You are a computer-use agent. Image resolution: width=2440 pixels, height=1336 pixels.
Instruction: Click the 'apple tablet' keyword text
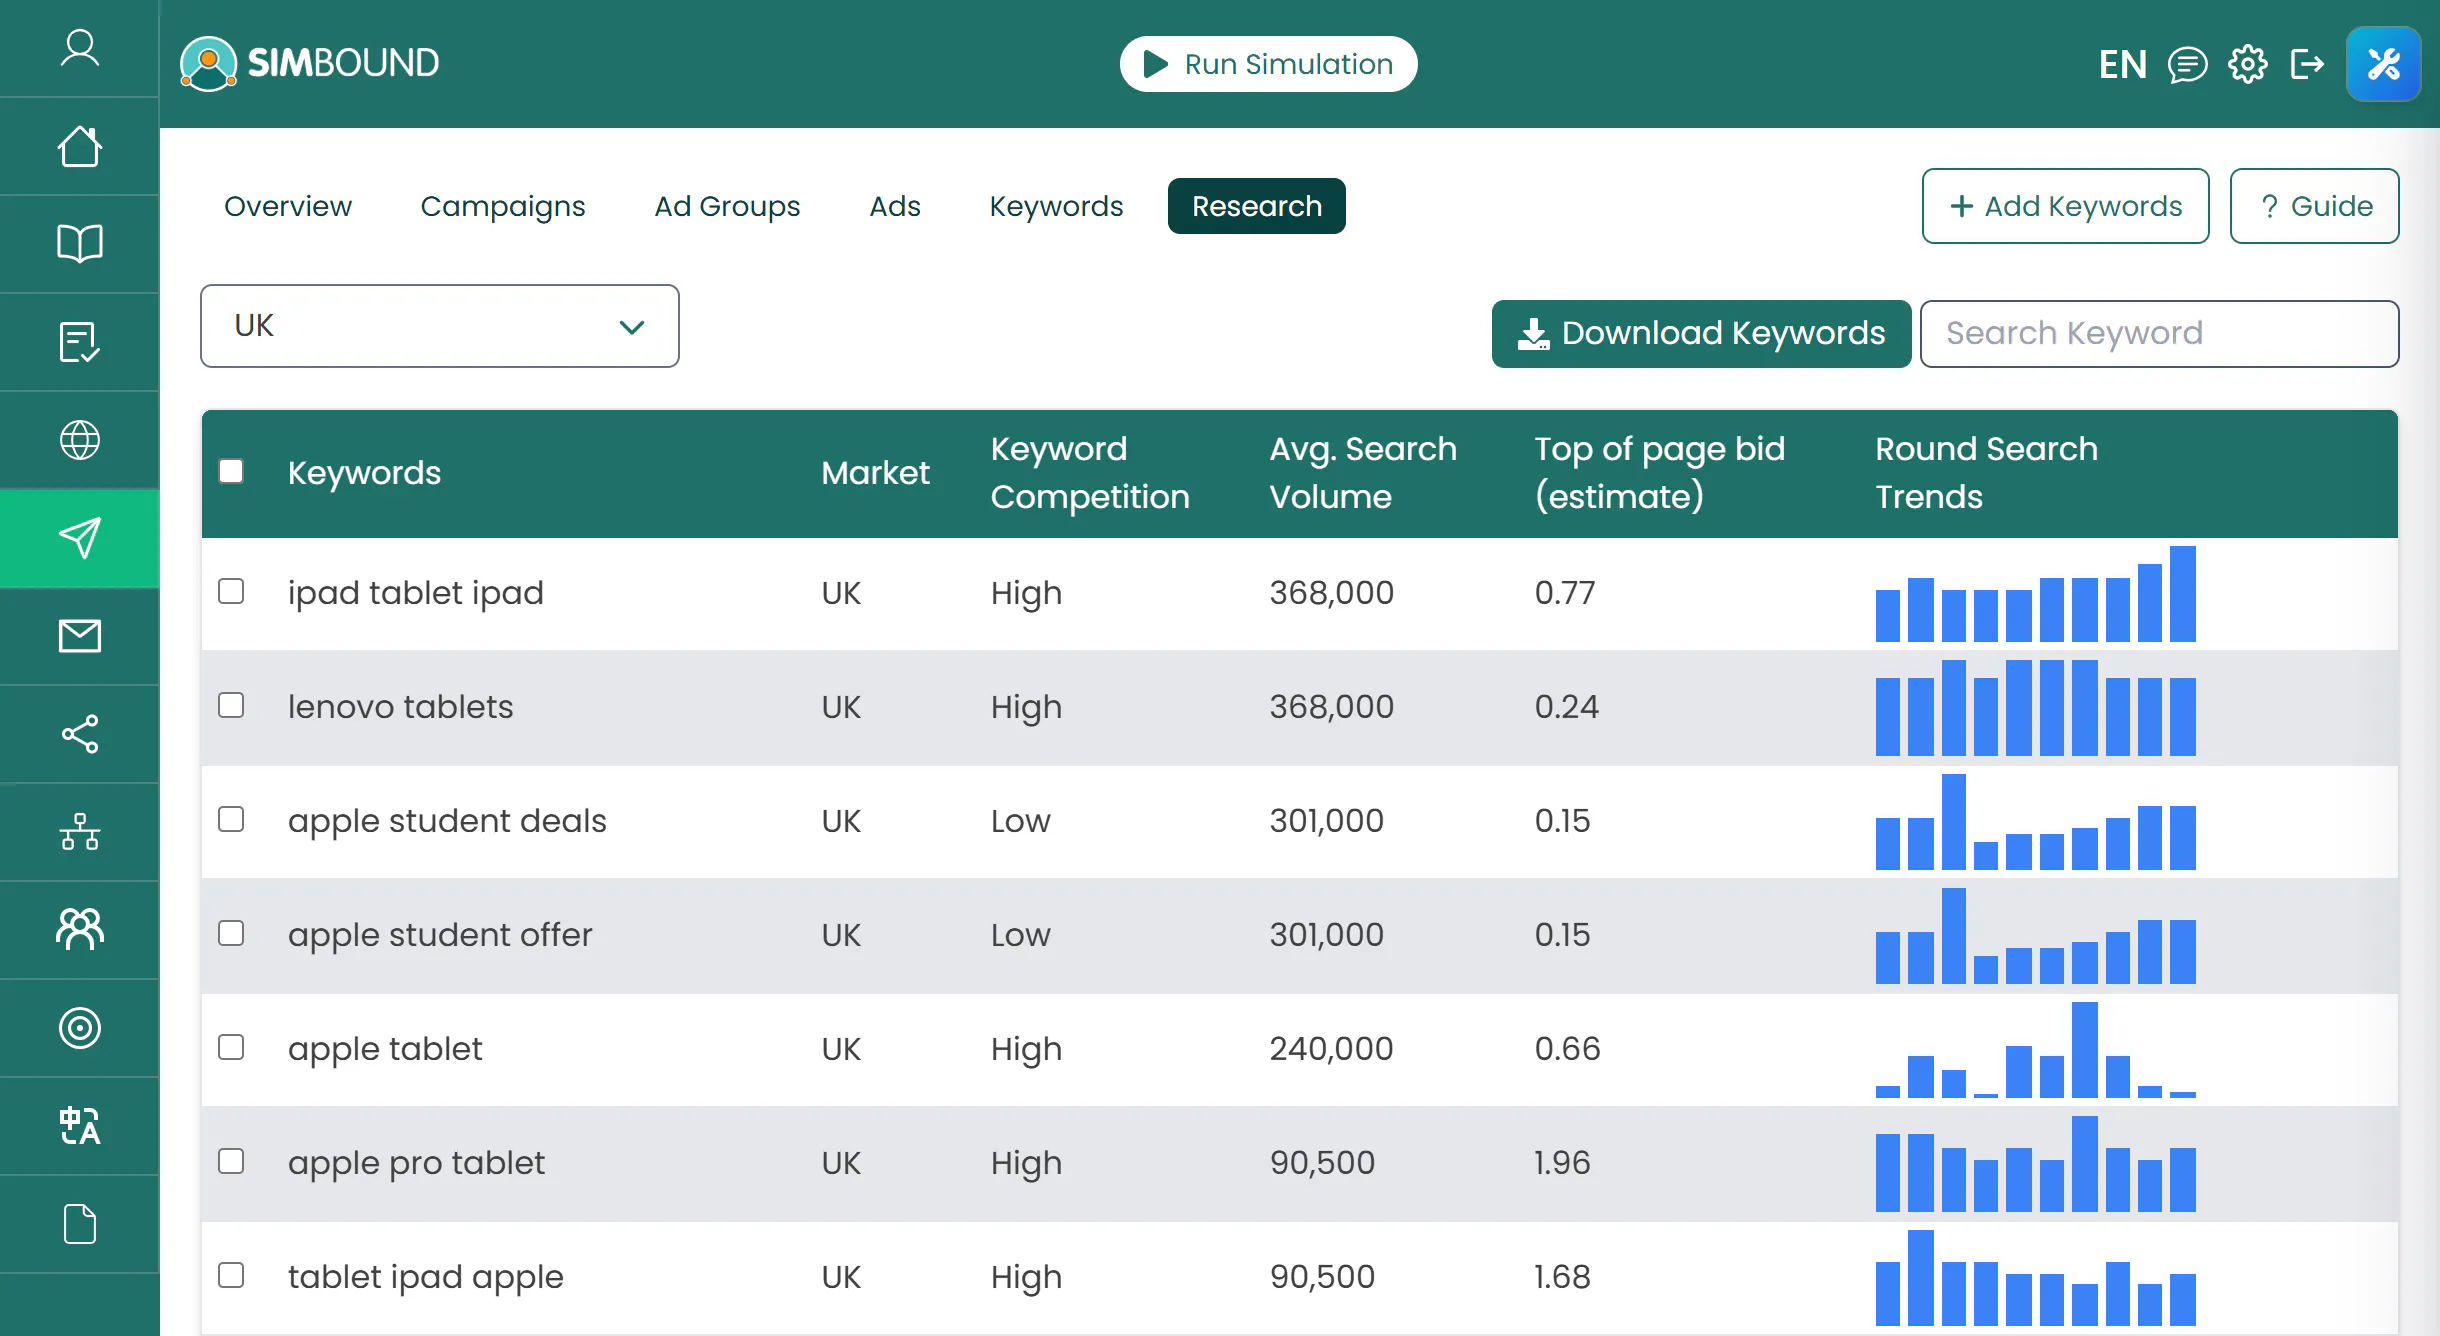[x=385, y=1049]
